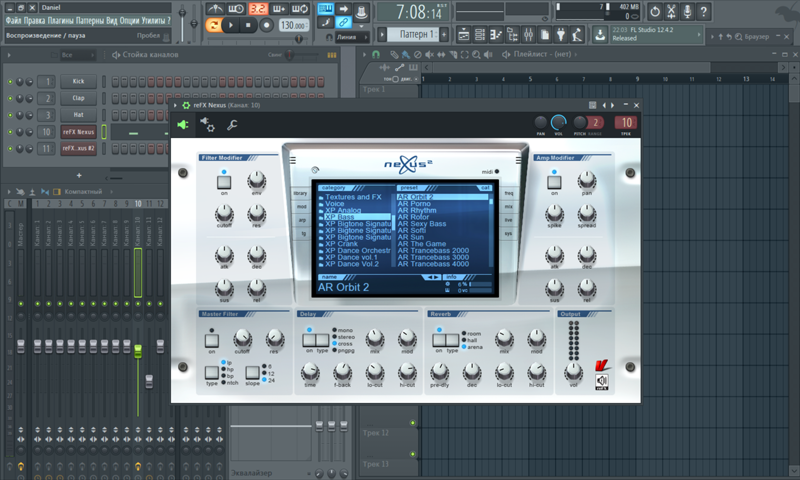800x480 pixels.
Task: Toggle the record button in transport
Action: pos(266,25)
